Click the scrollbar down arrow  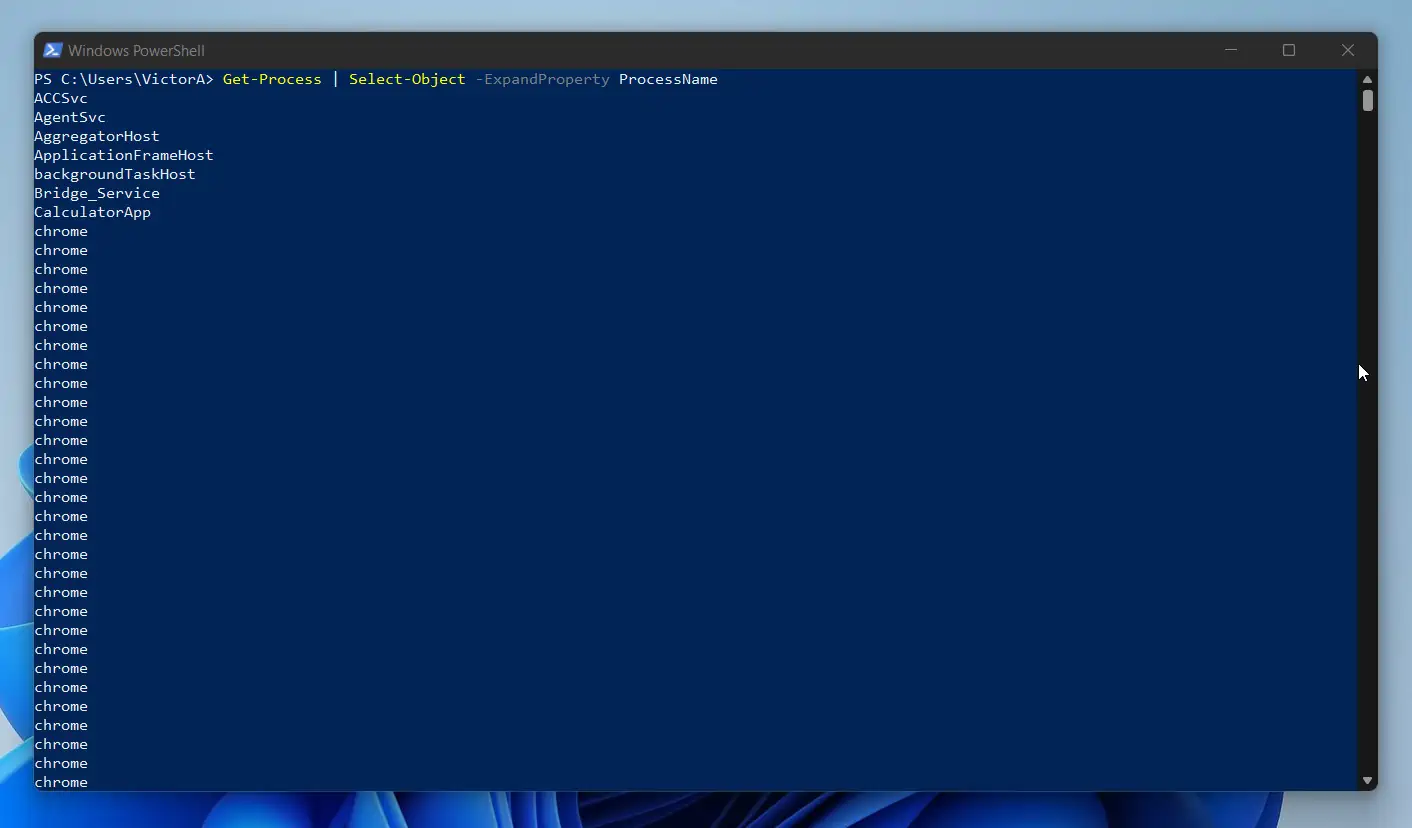[x=1367, y=780]
